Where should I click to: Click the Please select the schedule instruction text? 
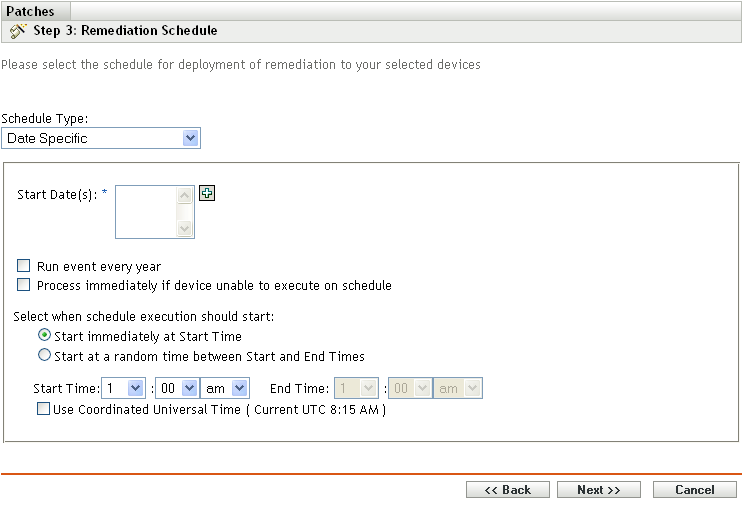tap(241, 65)
